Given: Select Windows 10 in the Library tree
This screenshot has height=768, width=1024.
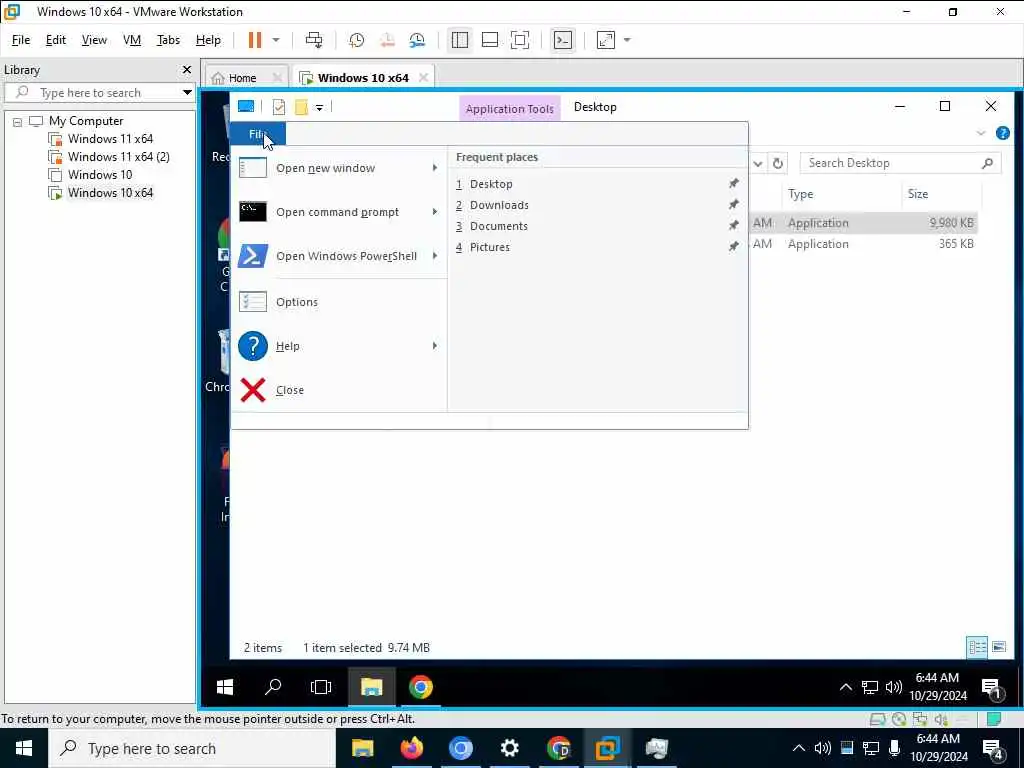Looking at the screenshot, I should click(99, 175).
